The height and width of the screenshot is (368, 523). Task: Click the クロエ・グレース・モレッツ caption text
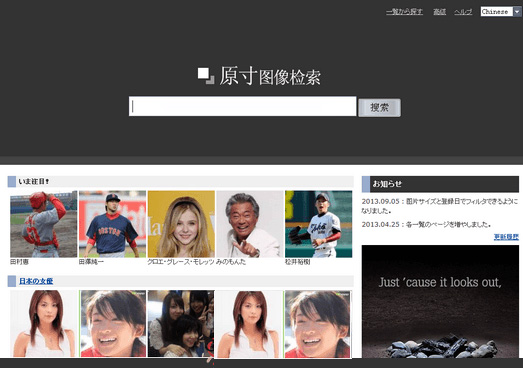(x=181, y=262)
